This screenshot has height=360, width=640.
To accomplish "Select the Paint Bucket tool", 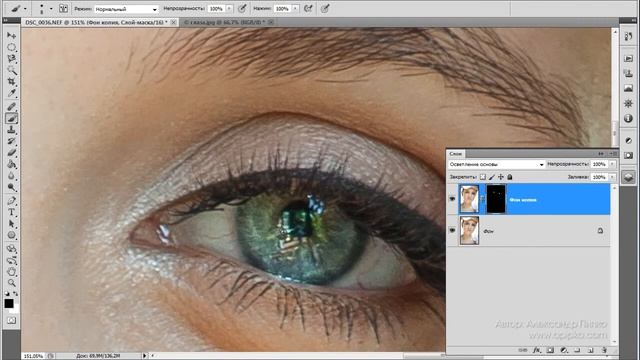I will point(11,164).
